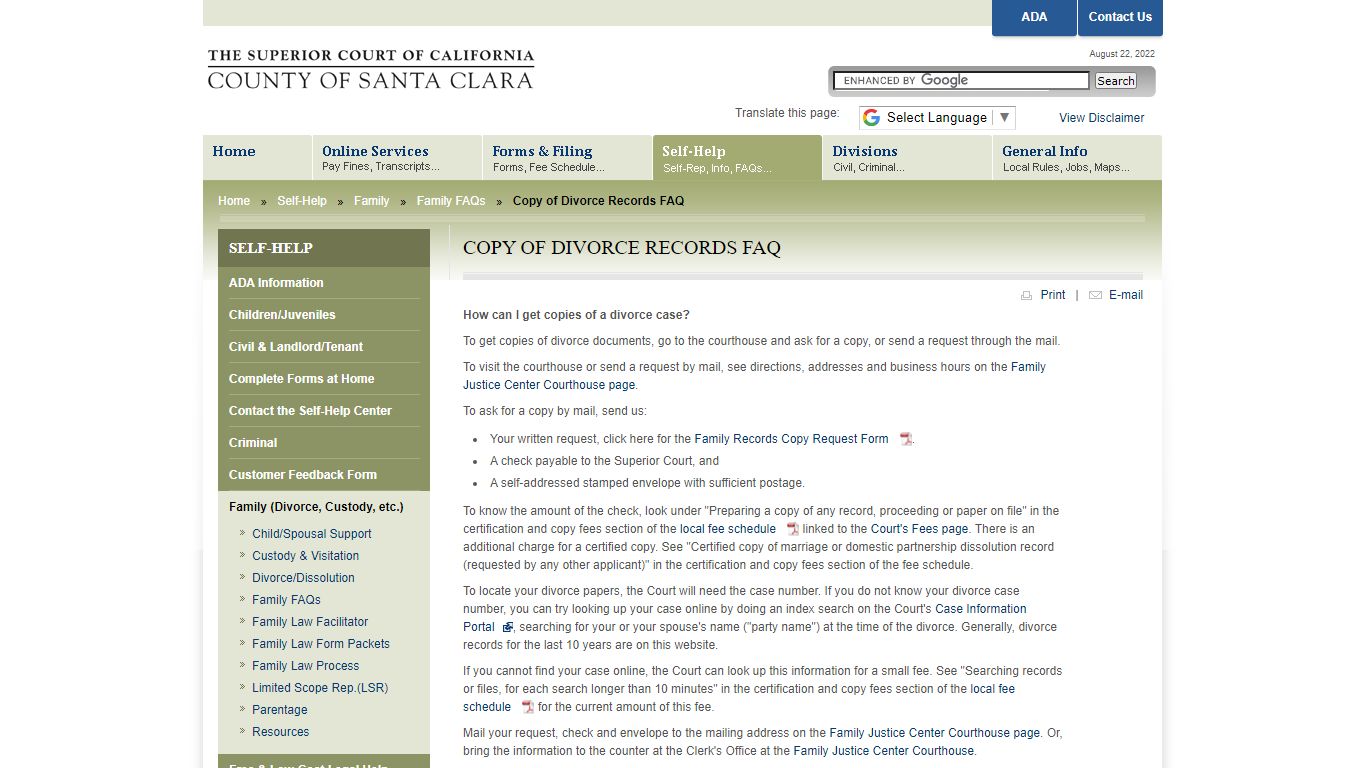1366x768 pixels.
Task: Click the printer icon beside Print
Action: coord(1026,295)
